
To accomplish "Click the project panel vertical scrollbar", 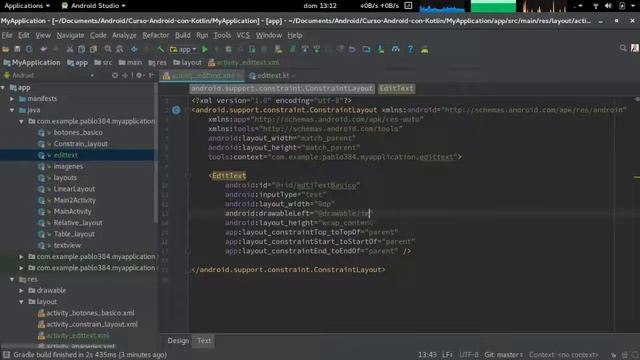I will [156, 153].
